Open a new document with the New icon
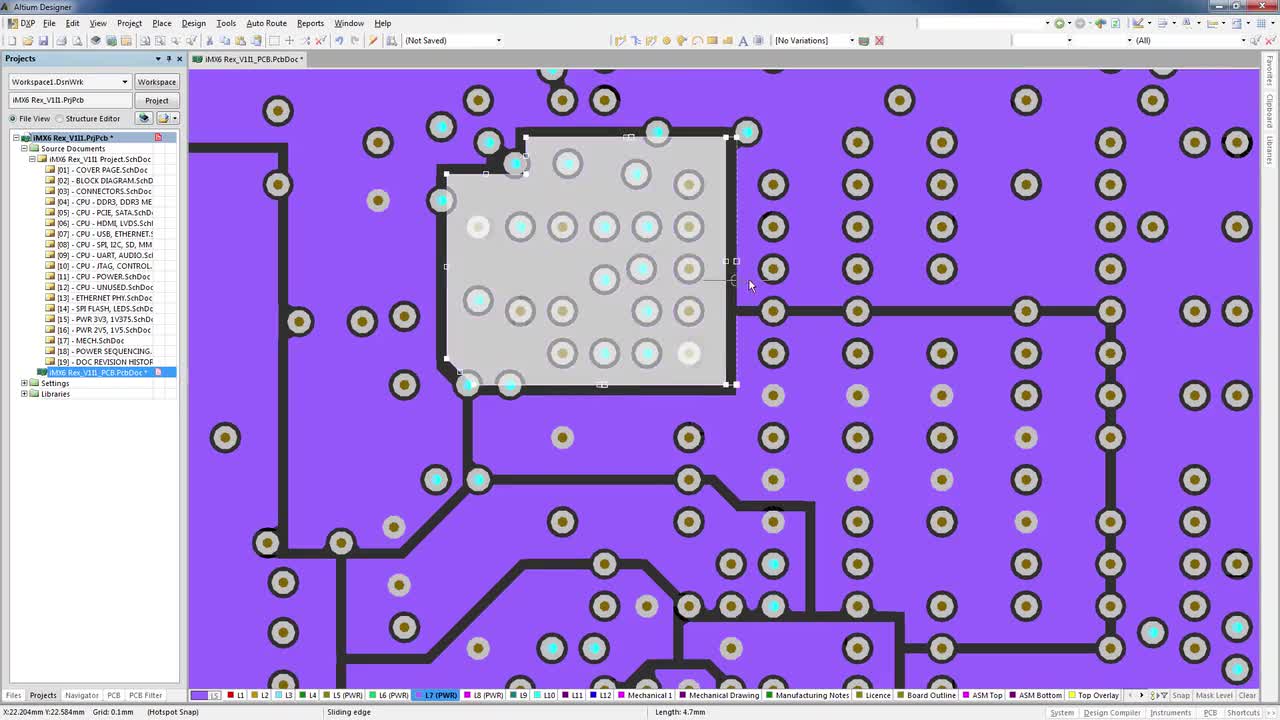The width and height of the screenshot is (1280, 720). coord(12,40)
